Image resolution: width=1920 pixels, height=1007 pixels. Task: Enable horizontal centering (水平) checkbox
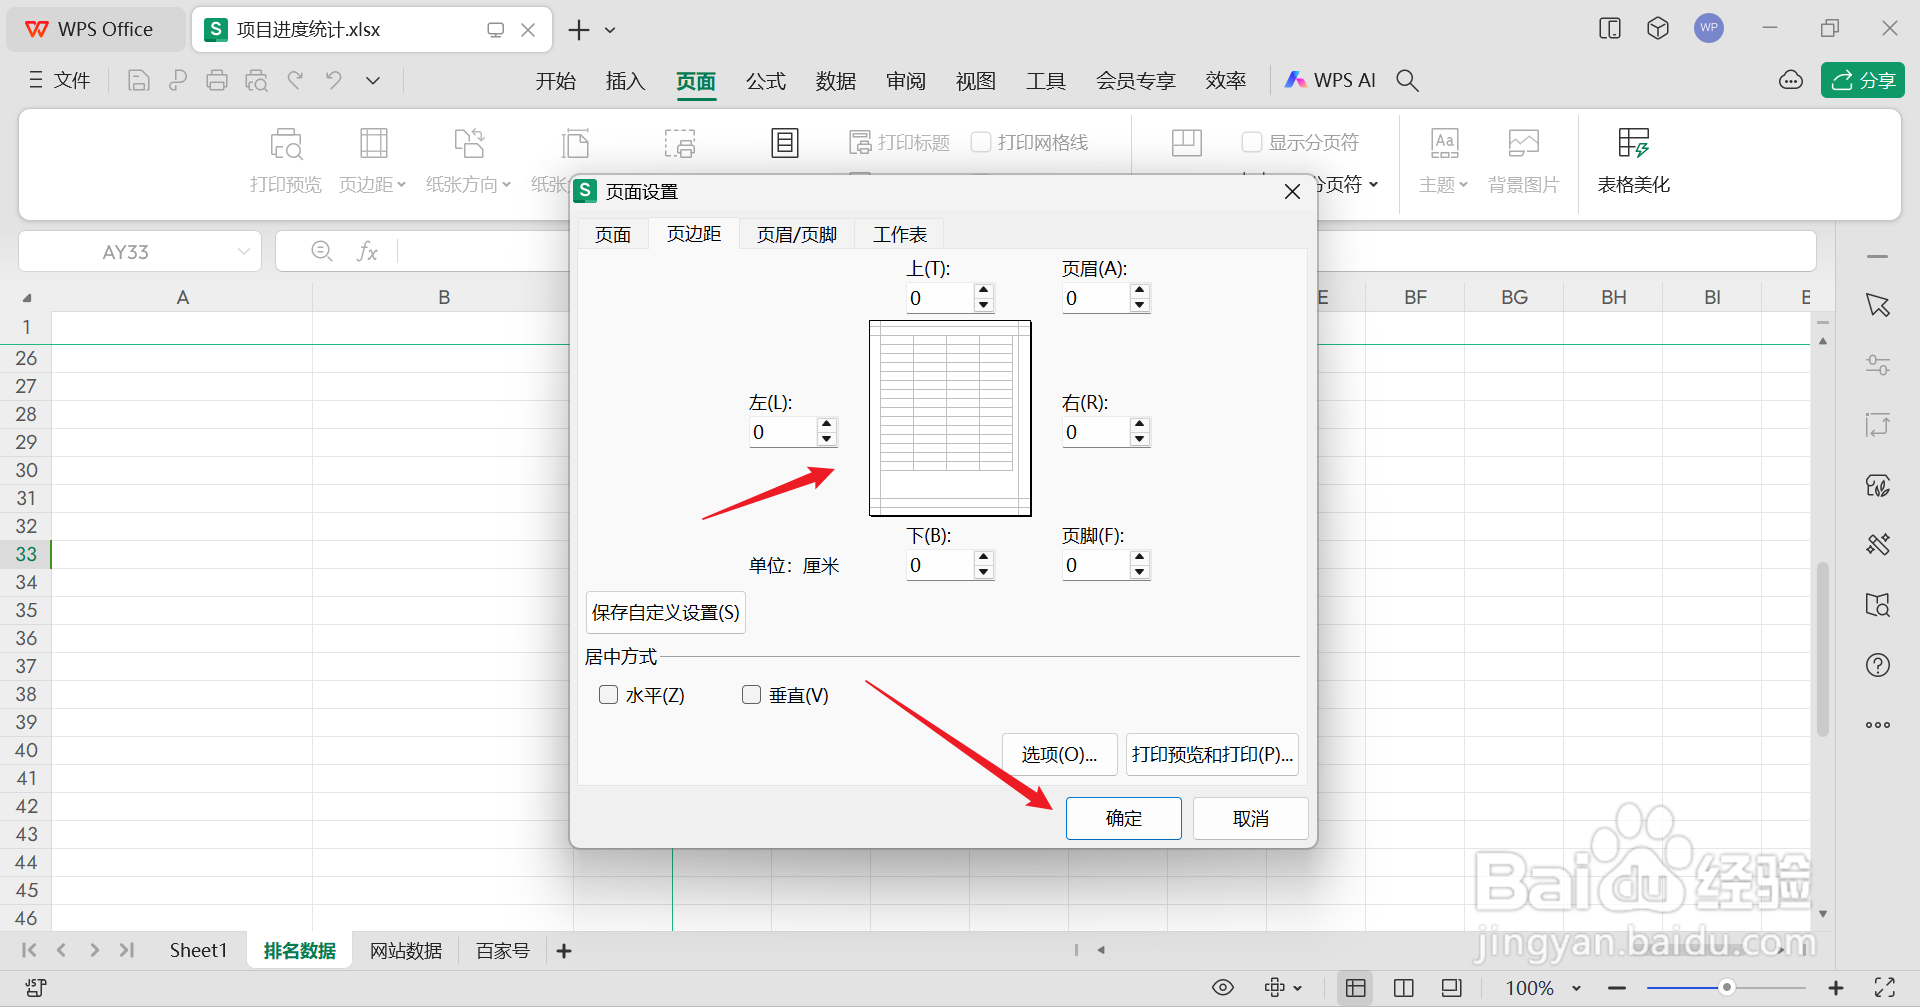click(x=608, y=695)
